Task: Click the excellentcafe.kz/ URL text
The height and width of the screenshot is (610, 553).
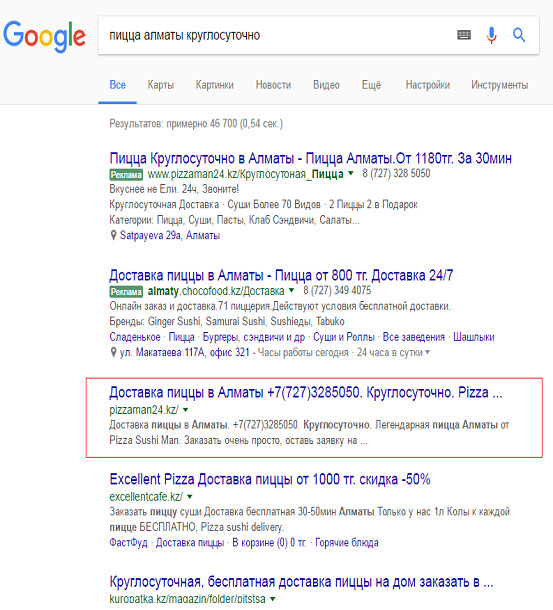Action: (146, 497)
